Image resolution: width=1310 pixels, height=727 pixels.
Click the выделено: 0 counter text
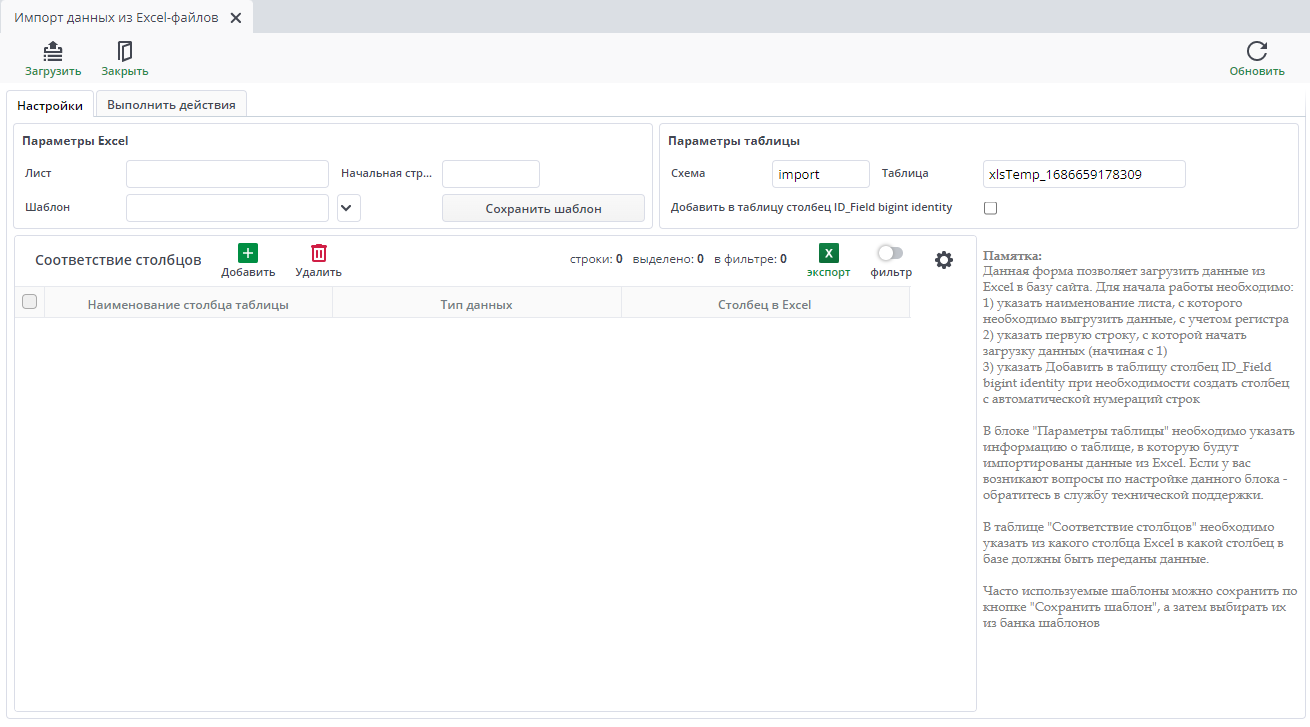[x=668, y=259]
